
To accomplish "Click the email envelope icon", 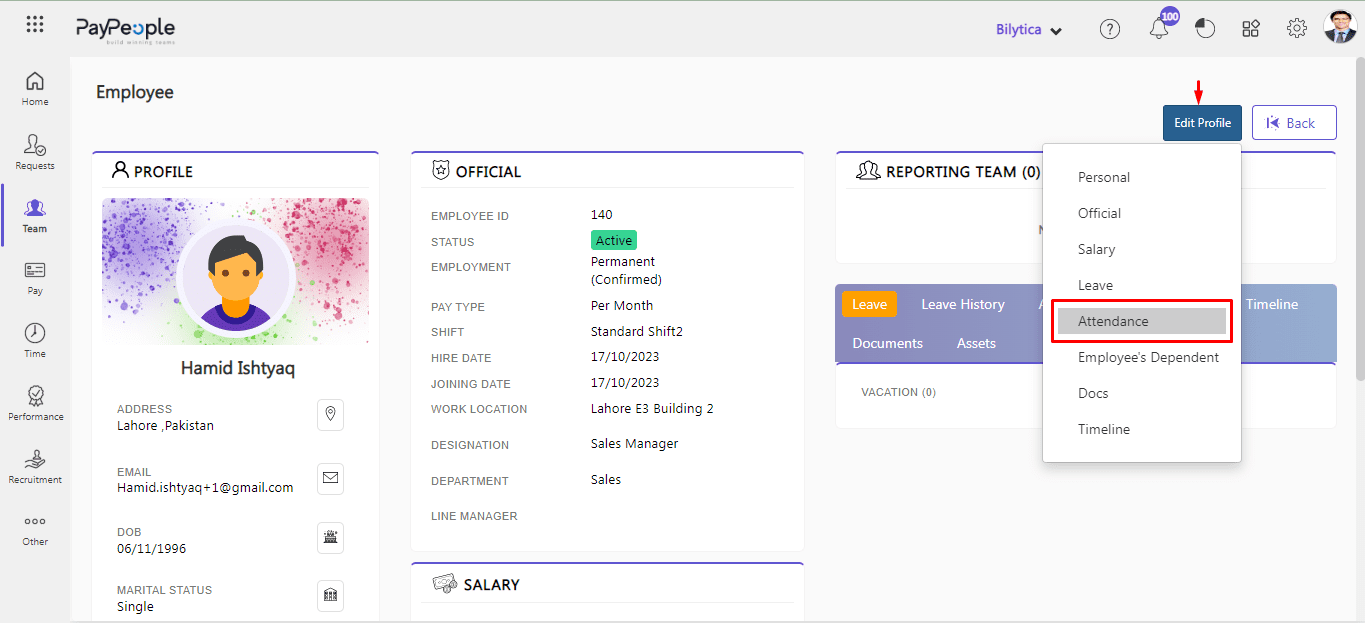I will coord(330,478).
